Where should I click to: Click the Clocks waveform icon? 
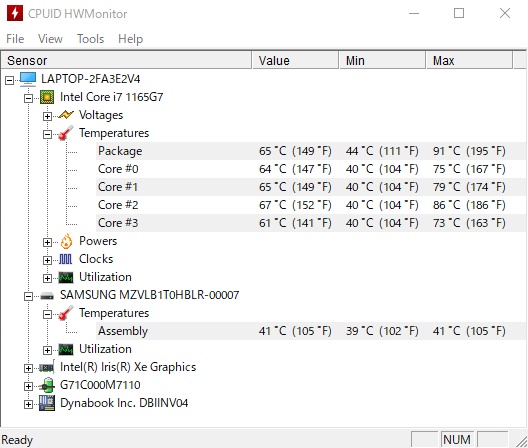click(x=66, y=259)
